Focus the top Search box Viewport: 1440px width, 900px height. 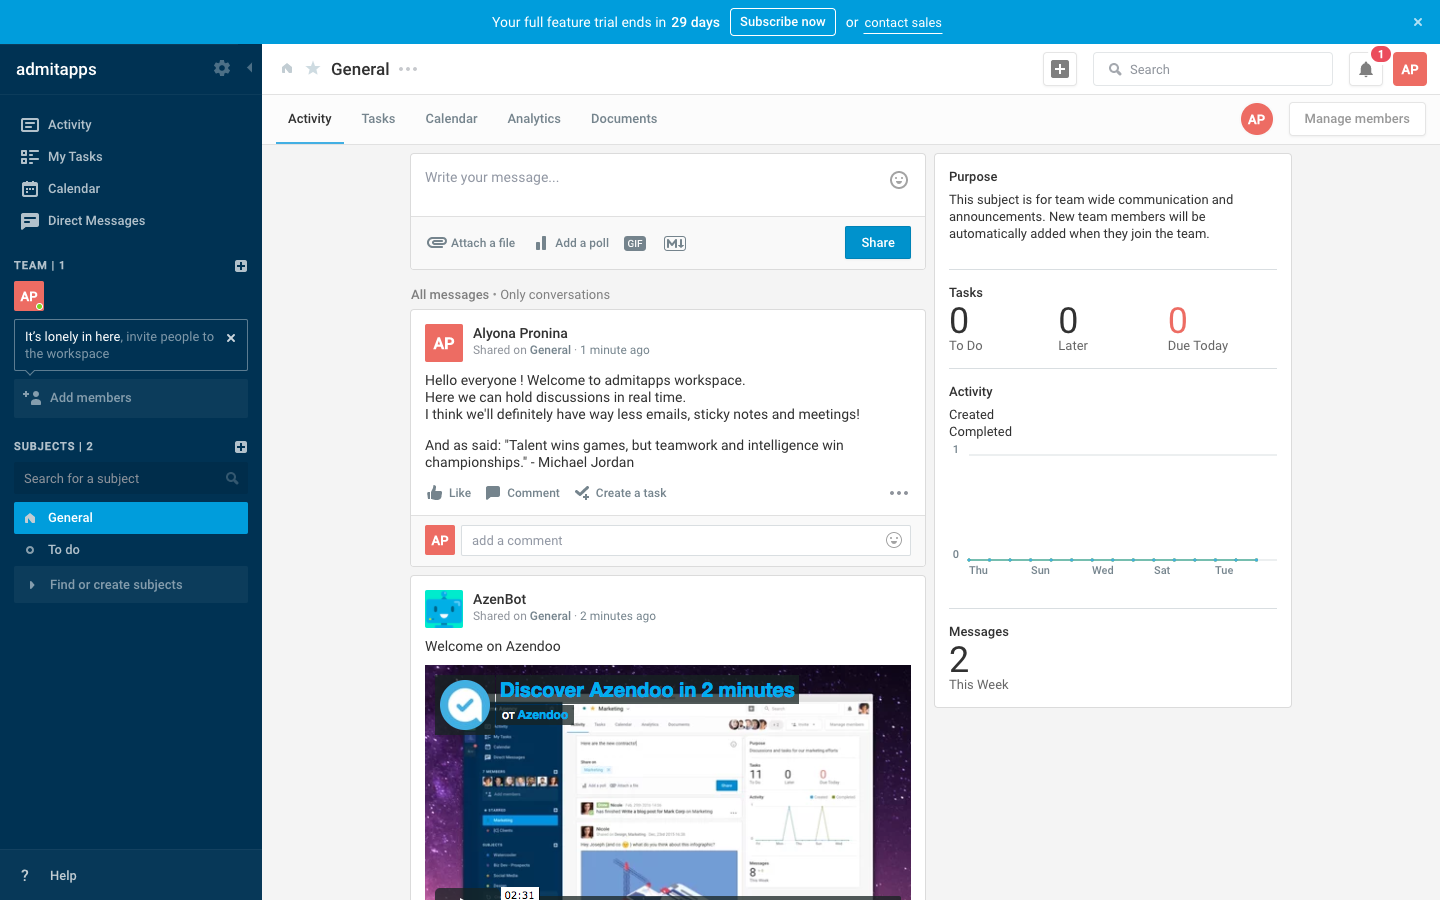tap(1213, 69)
